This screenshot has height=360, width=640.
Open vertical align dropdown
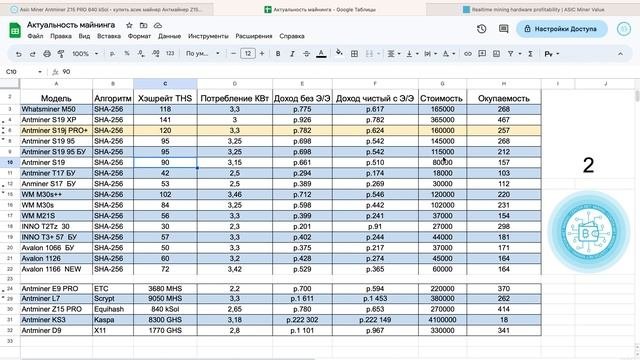[x=412, y=53]
